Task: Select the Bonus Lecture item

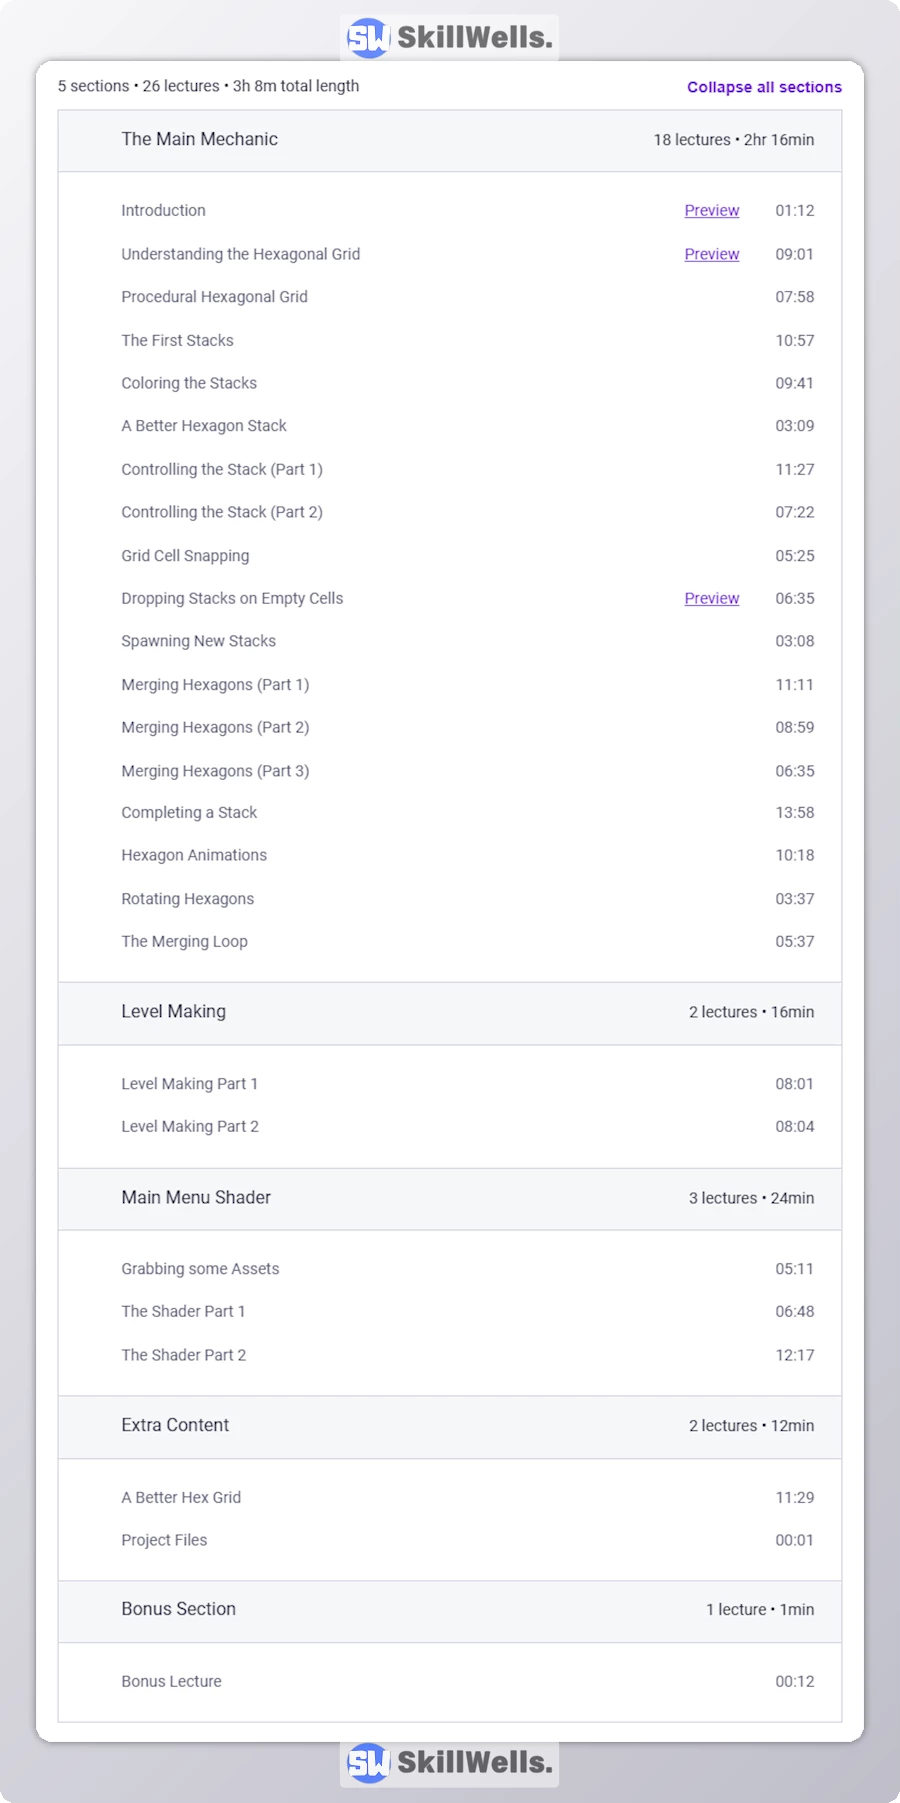Action: point(171,1682)
